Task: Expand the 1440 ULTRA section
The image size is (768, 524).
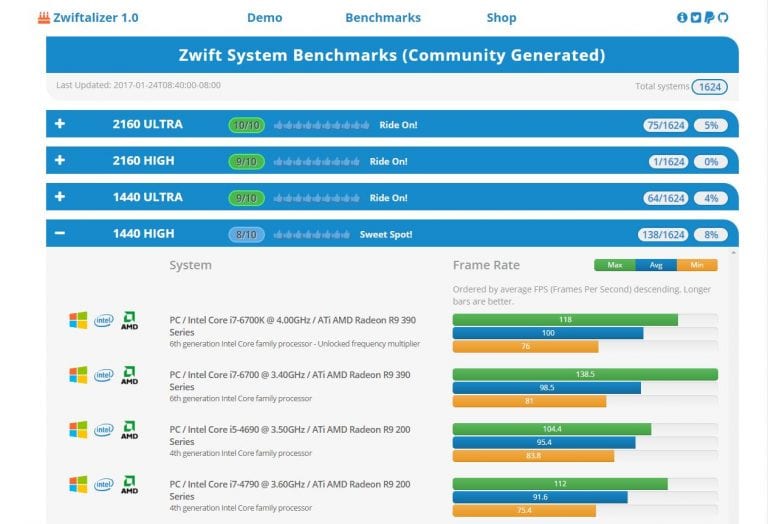Action: 60,196
